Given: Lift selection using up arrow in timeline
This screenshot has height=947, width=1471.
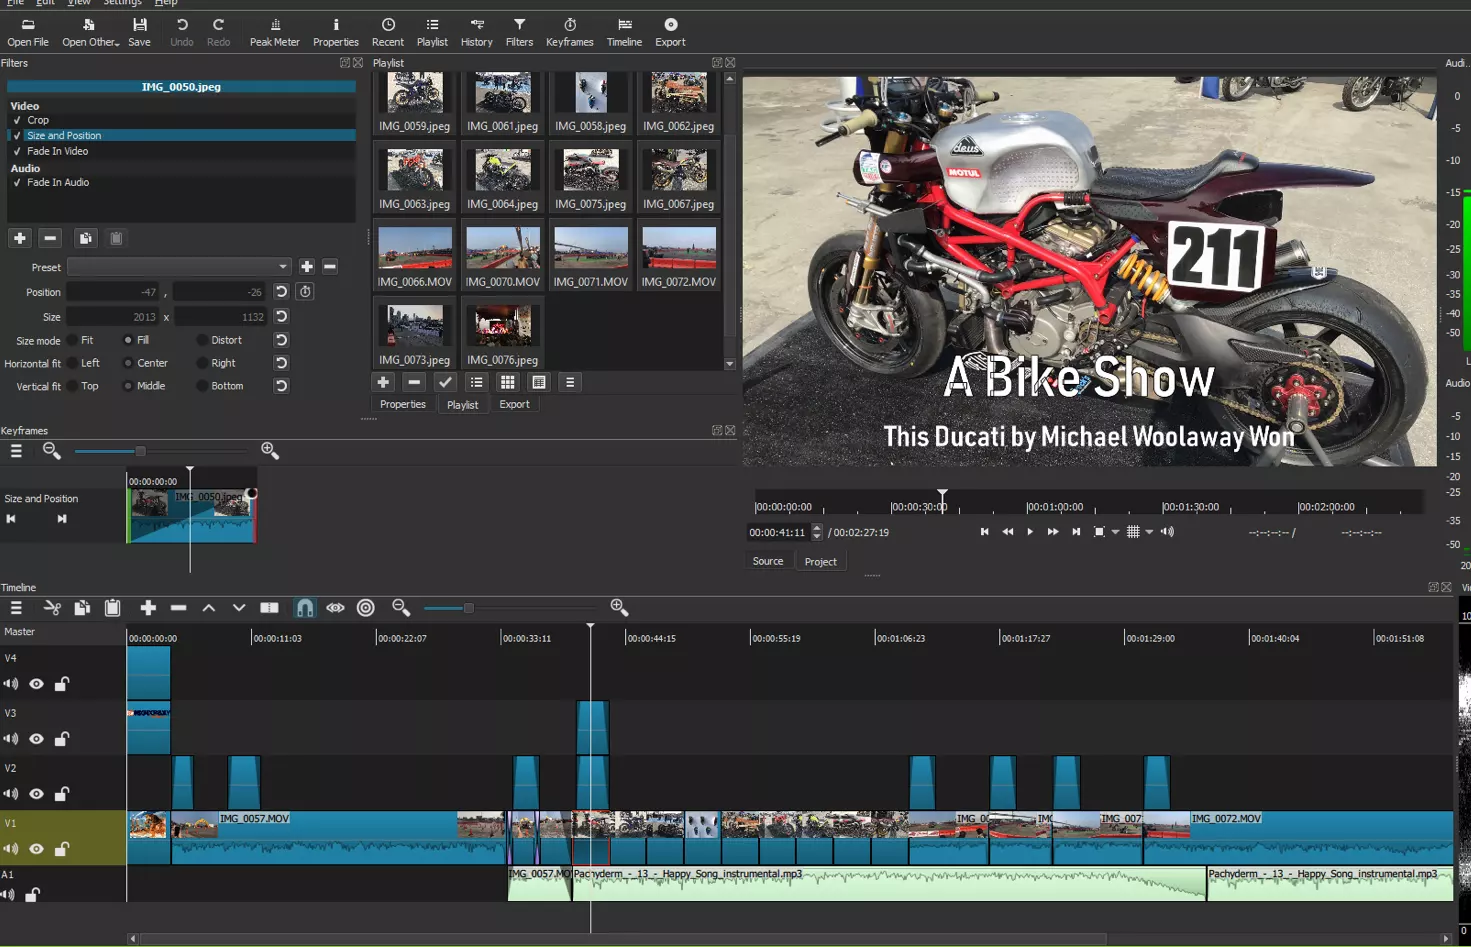Looking at the screenshot, I should tap(209, 608).
